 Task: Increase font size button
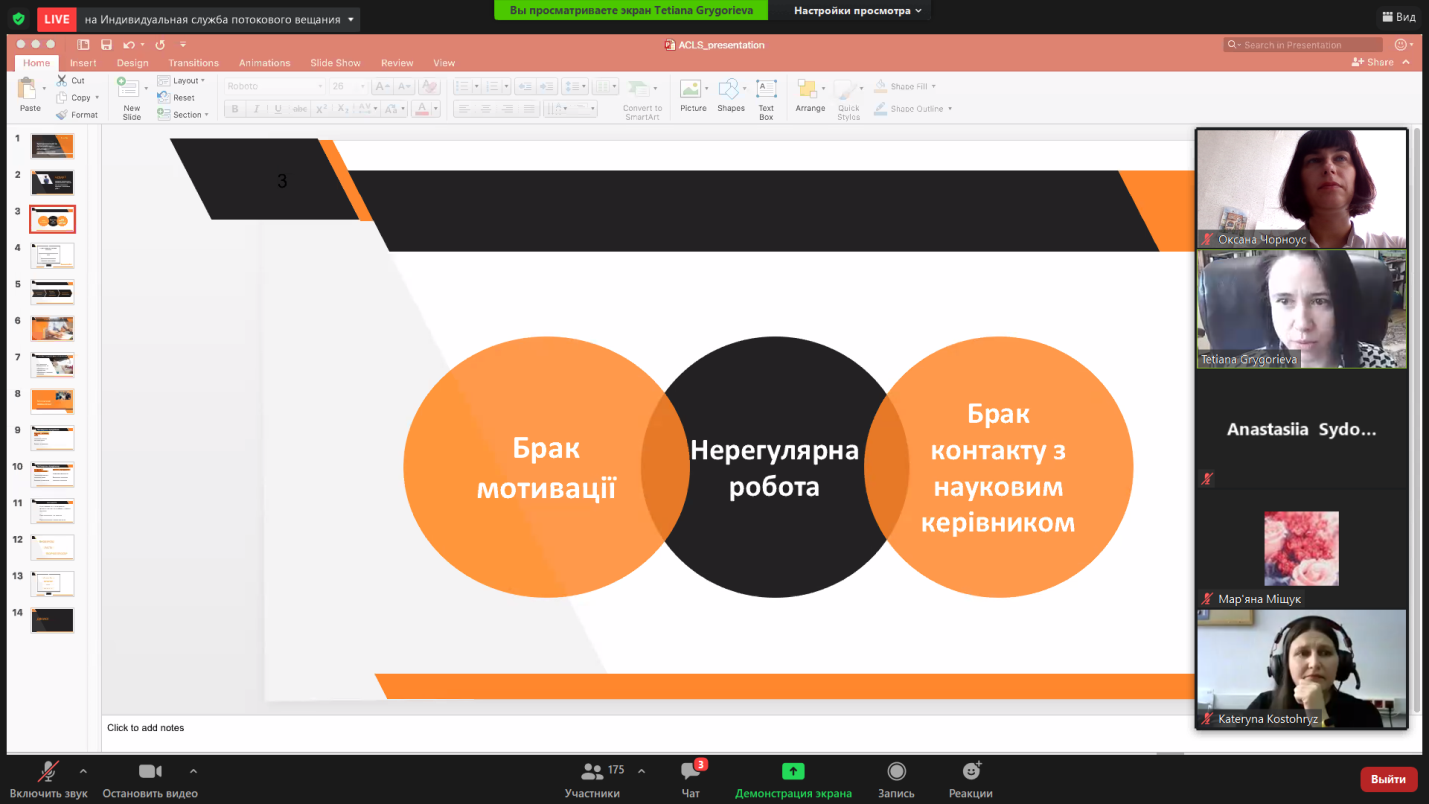pos(381,87)
